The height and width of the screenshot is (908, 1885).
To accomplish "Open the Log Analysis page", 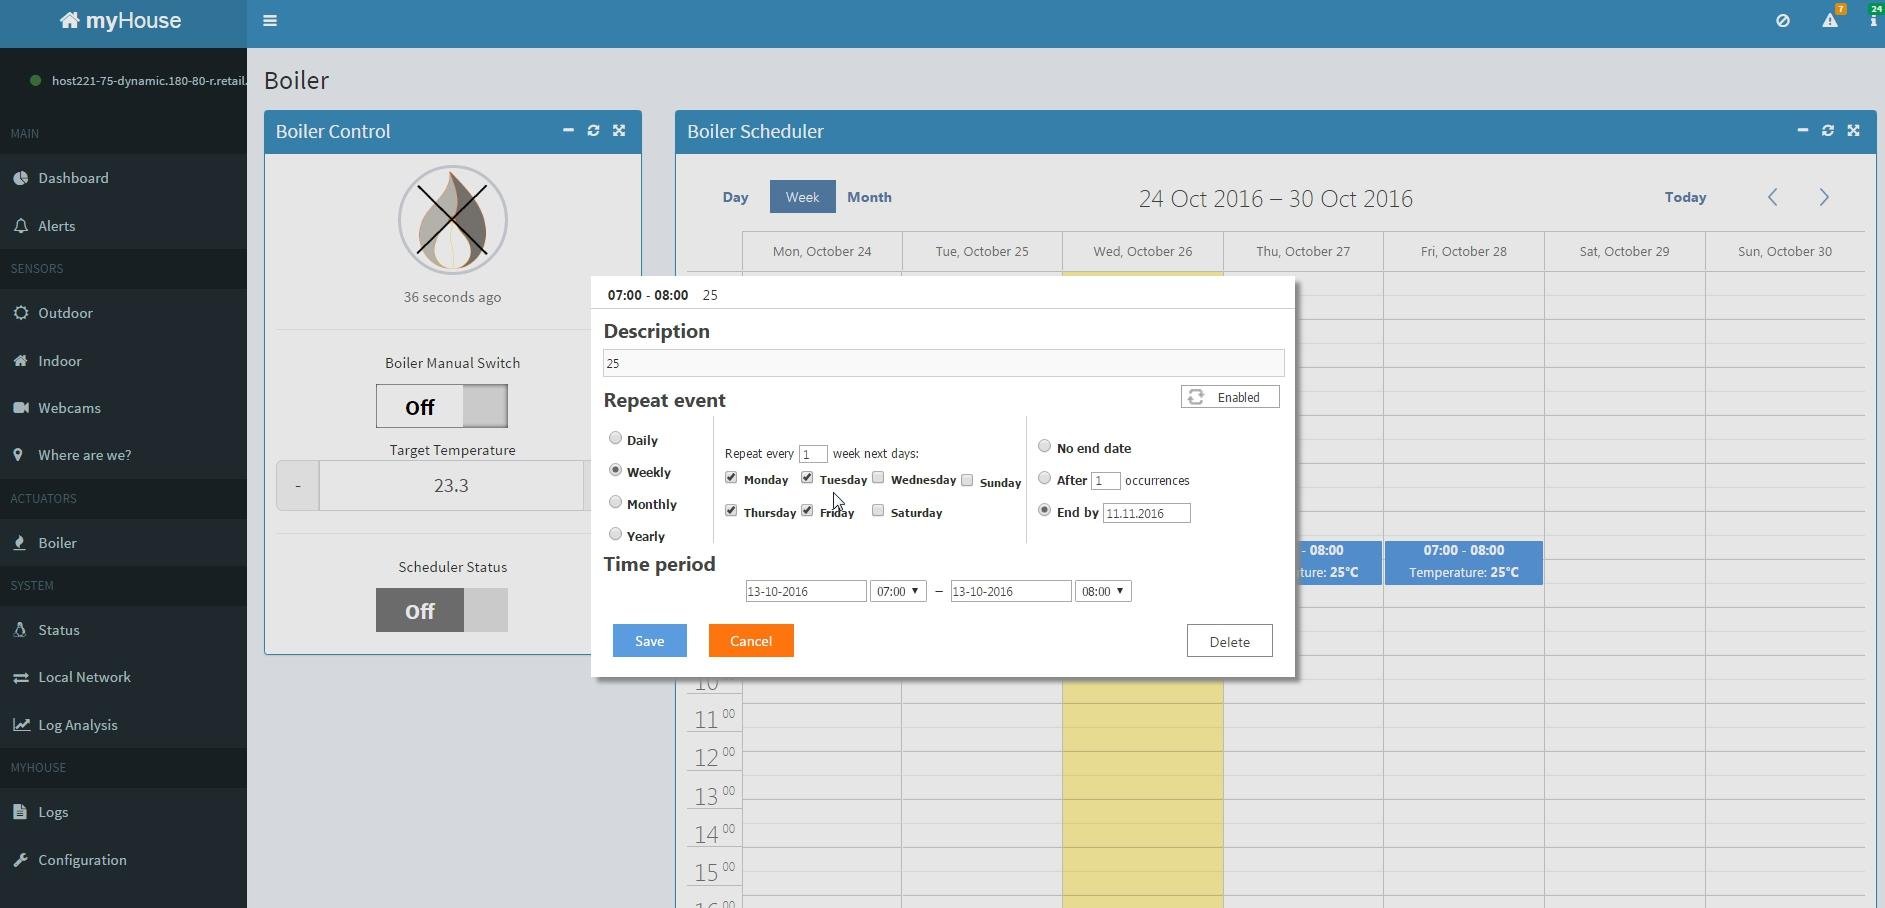I will pos(78,724).
